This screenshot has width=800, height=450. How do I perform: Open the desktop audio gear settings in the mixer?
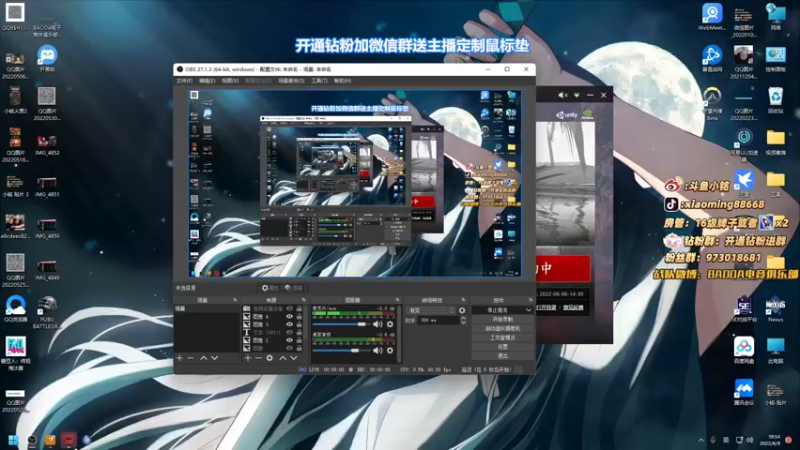tap(390, 351)
